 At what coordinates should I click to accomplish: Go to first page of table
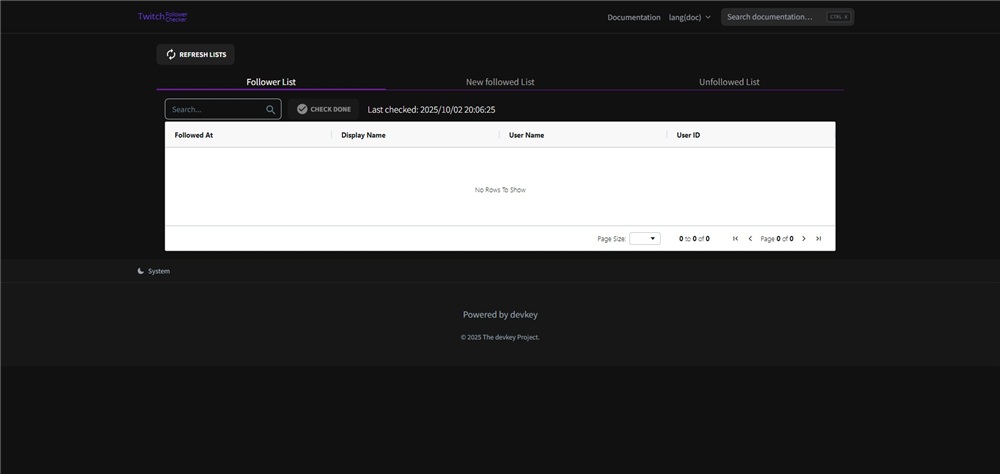coord(735,239)
